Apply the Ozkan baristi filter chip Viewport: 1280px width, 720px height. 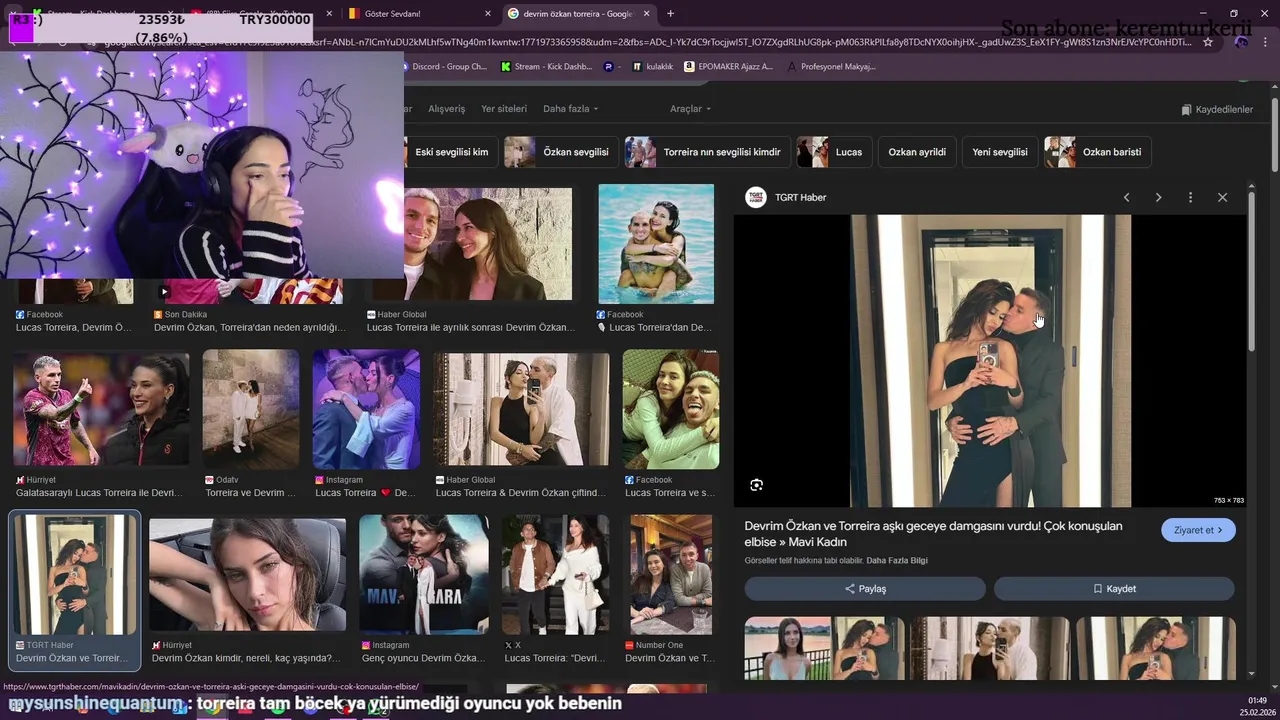pos(1097,152)
